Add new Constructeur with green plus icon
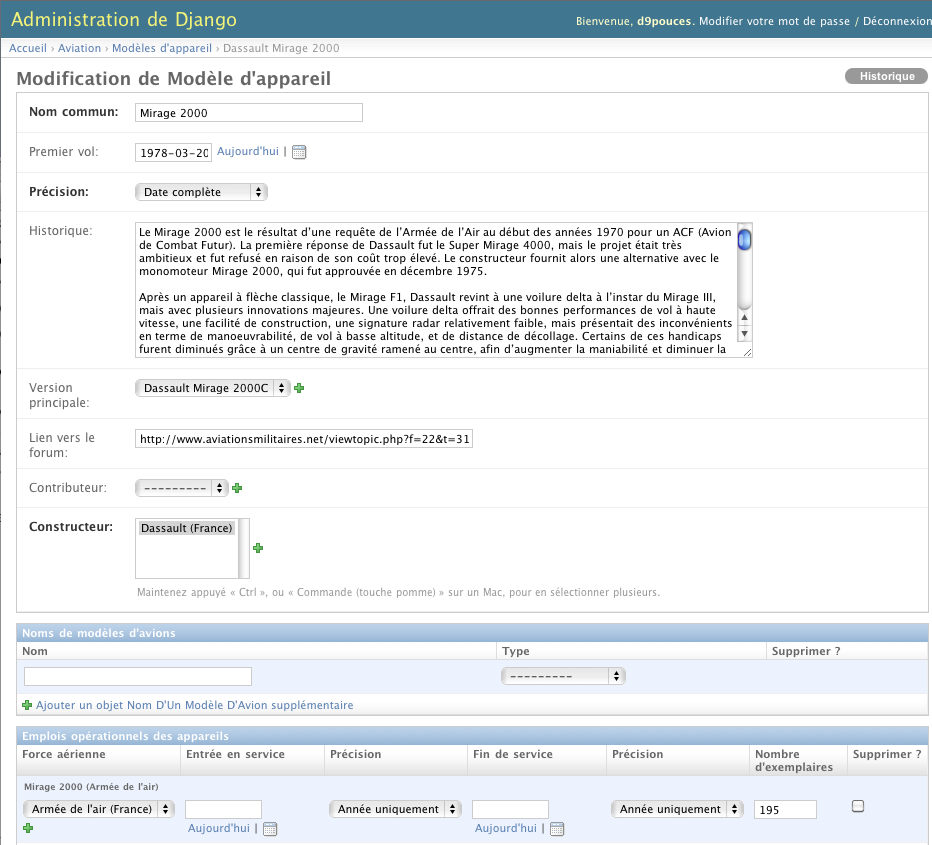 tap(258, 548)
